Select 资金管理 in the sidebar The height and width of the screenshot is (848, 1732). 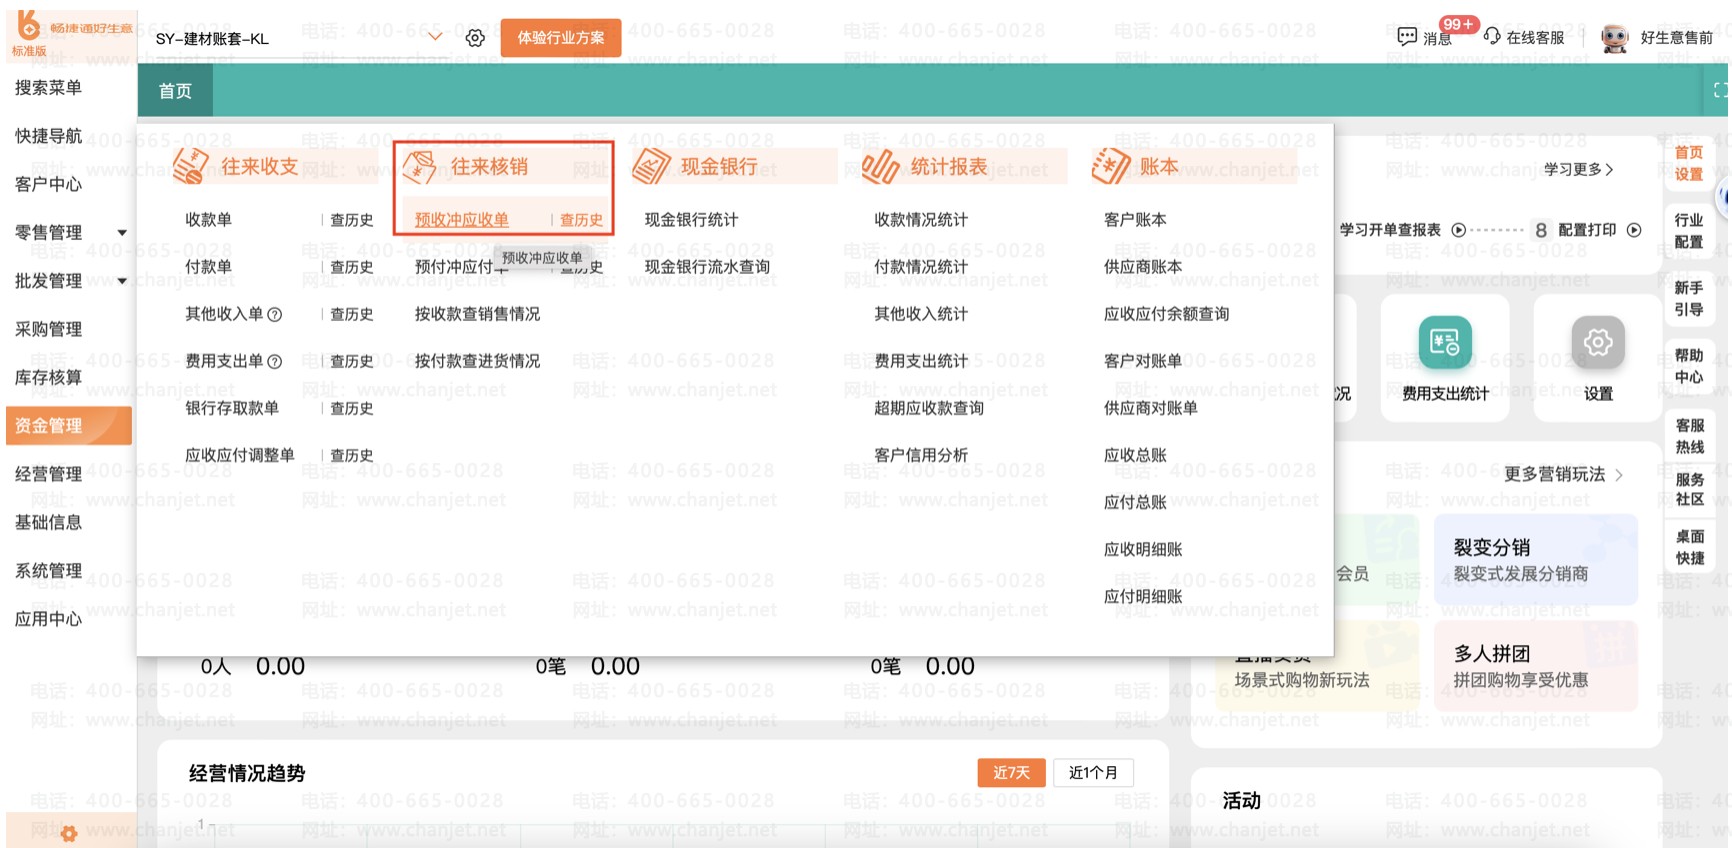coord(69,426)
